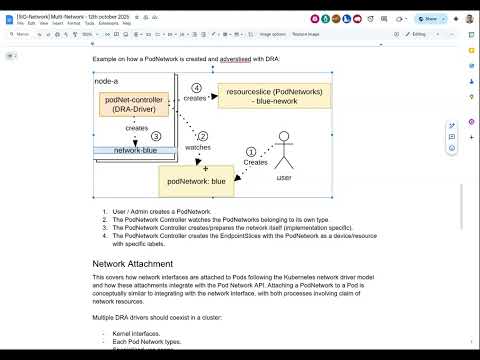Open the zoom level dropdown
Screen dimensions: 480x360
pyautogui.click(x=91, y=34)
